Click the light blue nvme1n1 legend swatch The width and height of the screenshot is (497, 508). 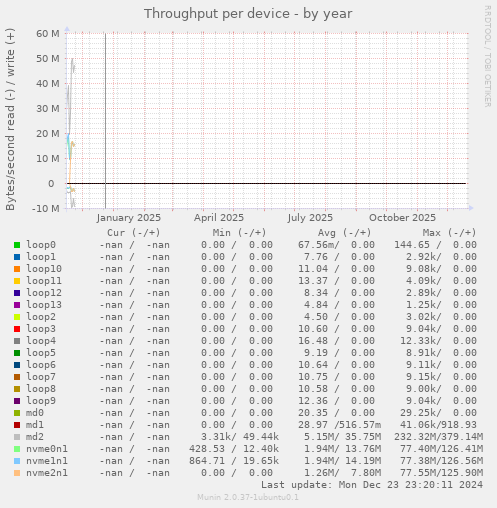17,461
